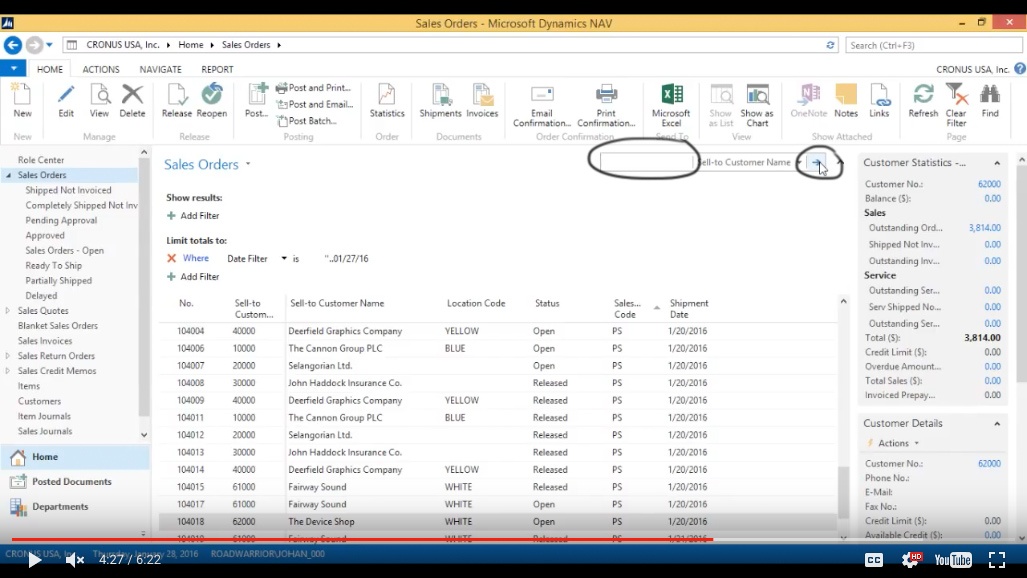
Task: Click Add Filter under Limit totals
Action: 193,277
